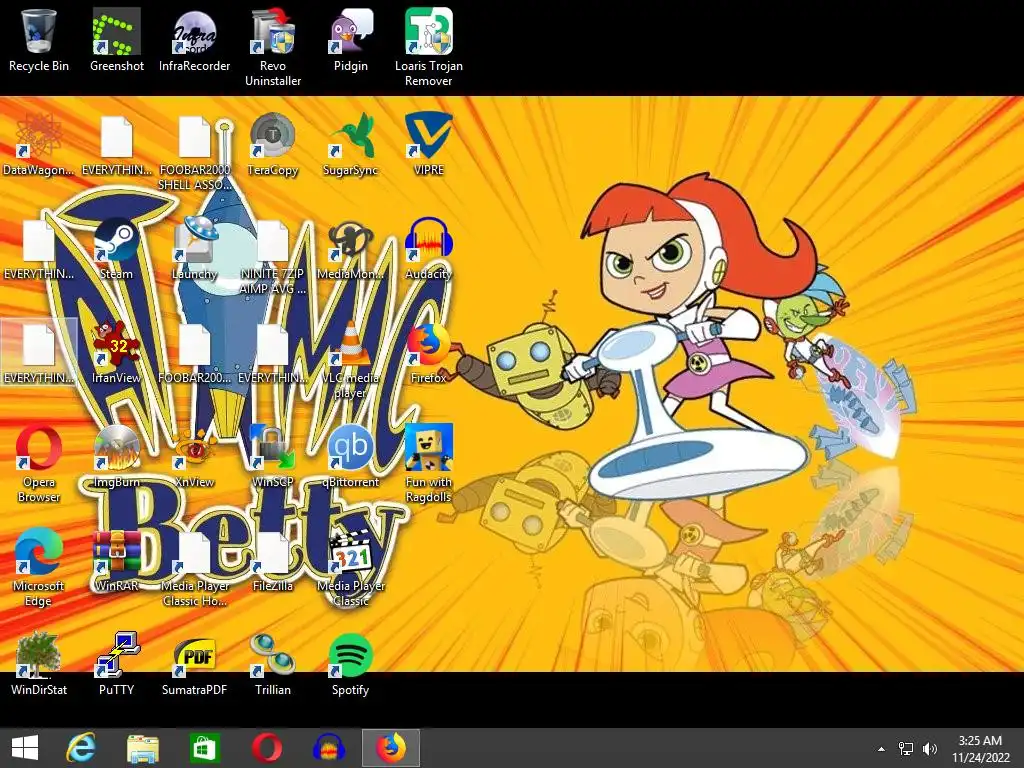This screenshot has width=1024, height=768.
Task: Launch Media Player Classic 321 icon
Action: 351,568
